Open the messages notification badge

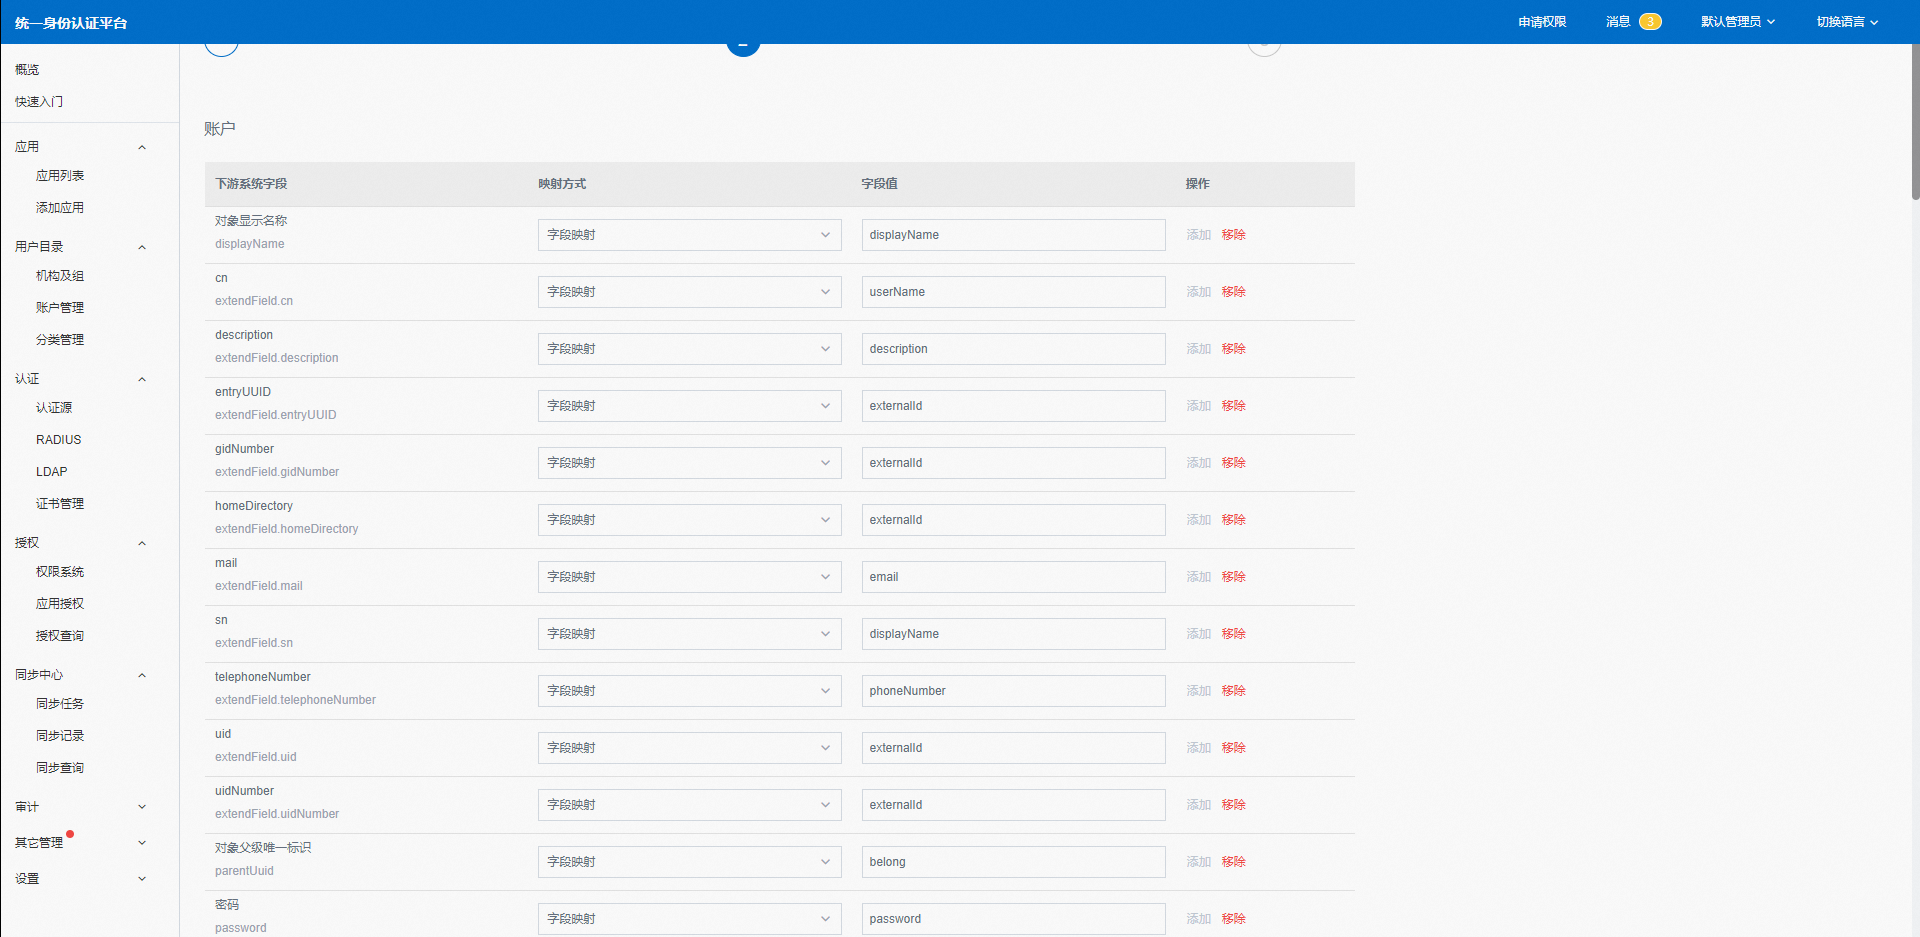[x=1649, y=22]
